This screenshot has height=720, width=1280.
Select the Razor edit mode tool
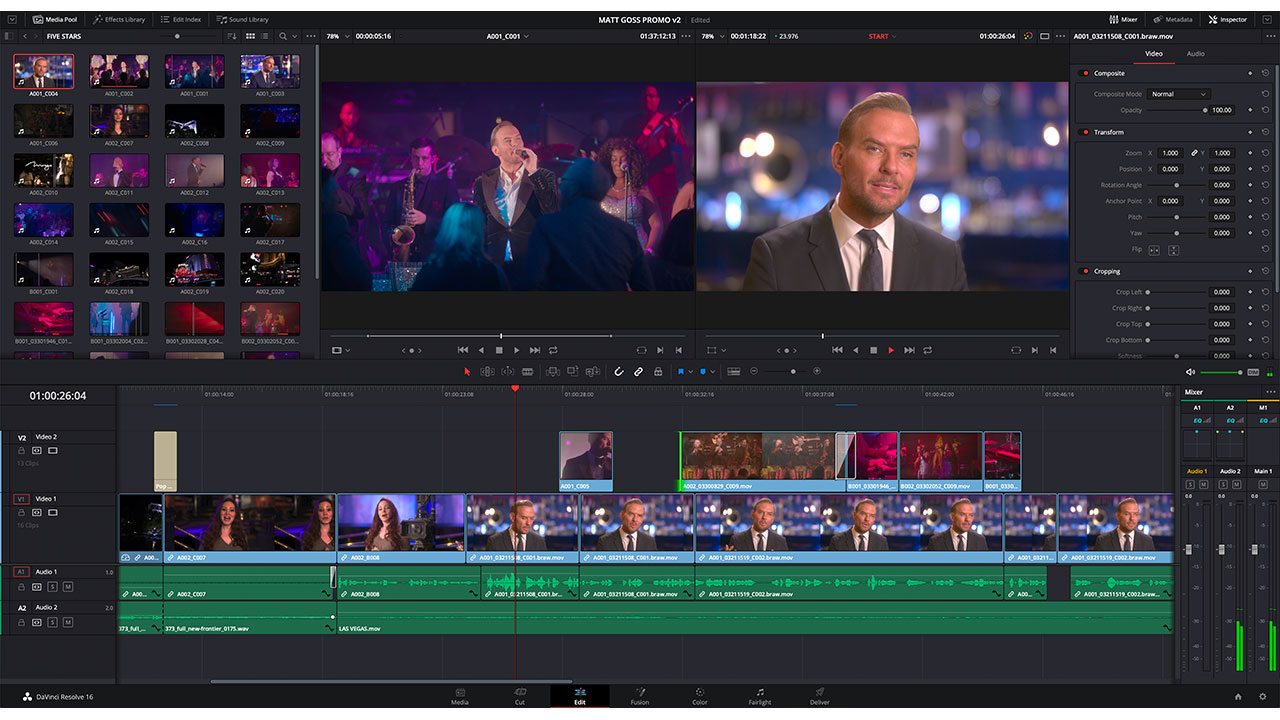point(528,371)
